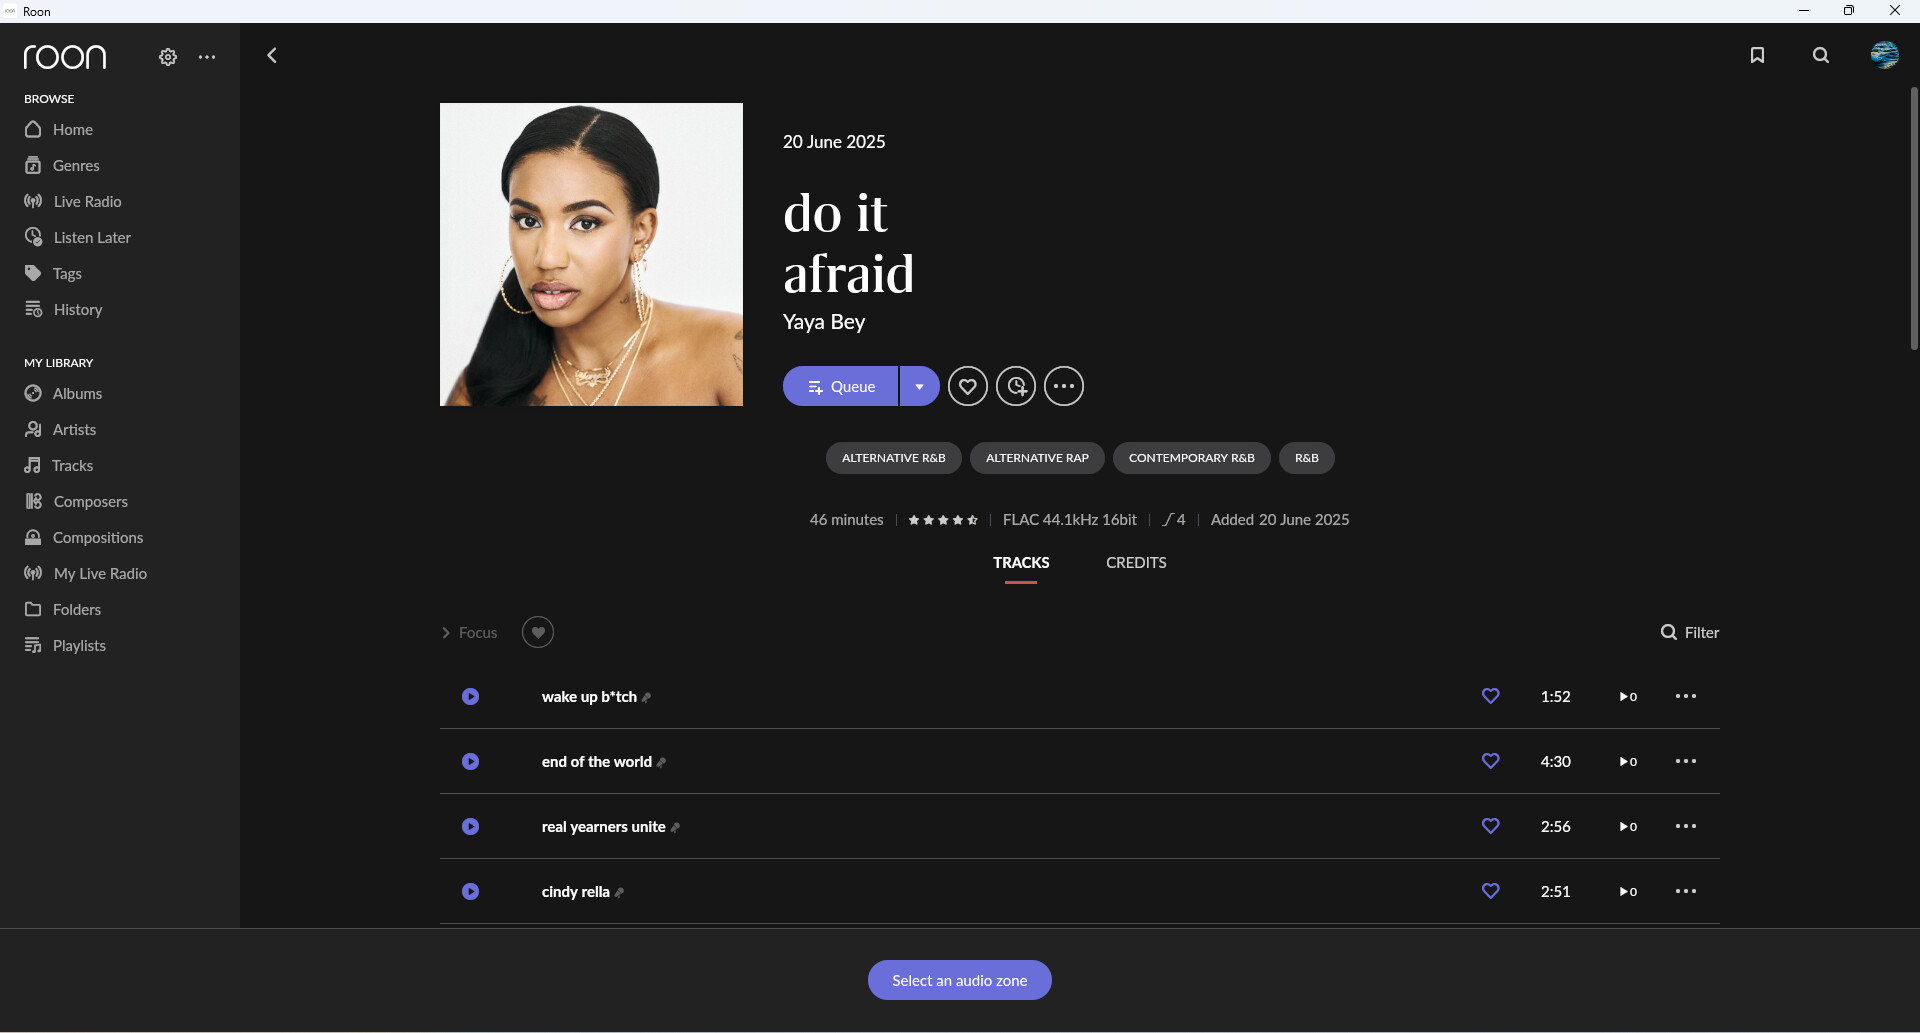Open Albums in My Library

77,394
